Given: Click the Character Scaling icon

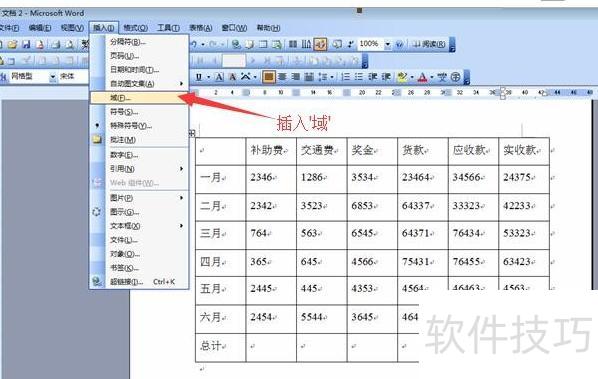Looking at the screenshot, I should (245, 77).
